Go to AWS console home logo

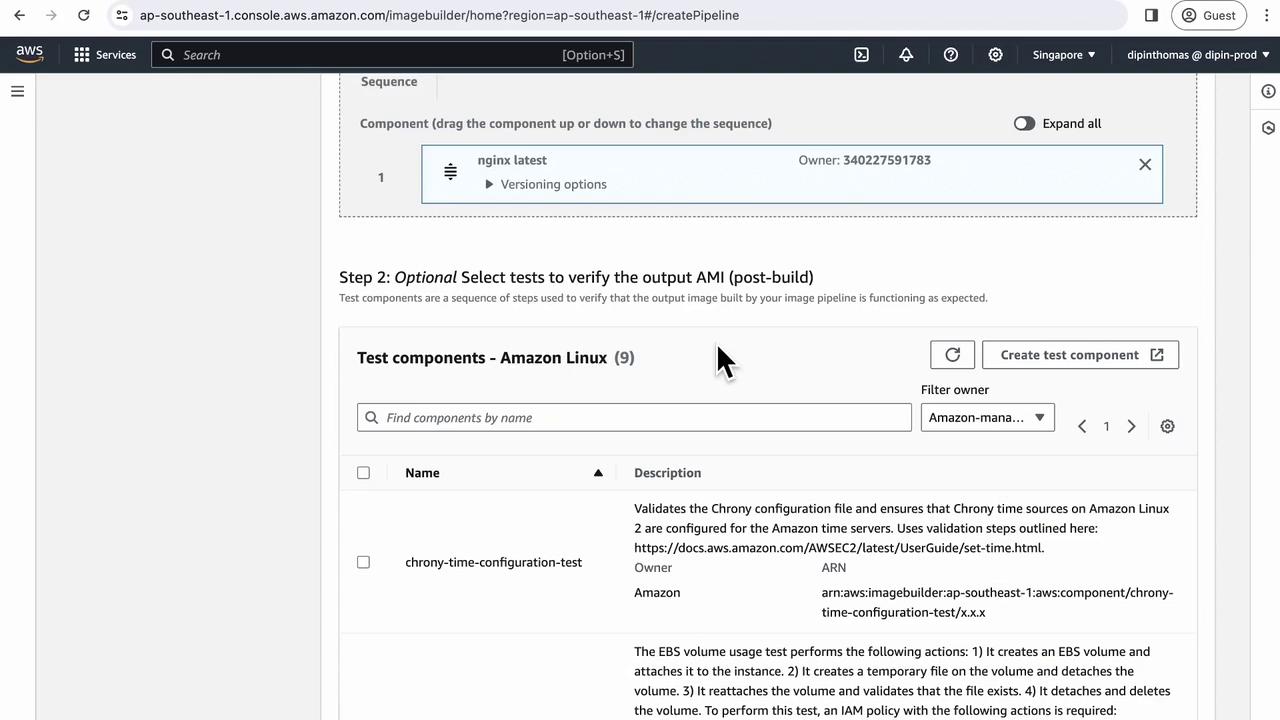point(30,54)
